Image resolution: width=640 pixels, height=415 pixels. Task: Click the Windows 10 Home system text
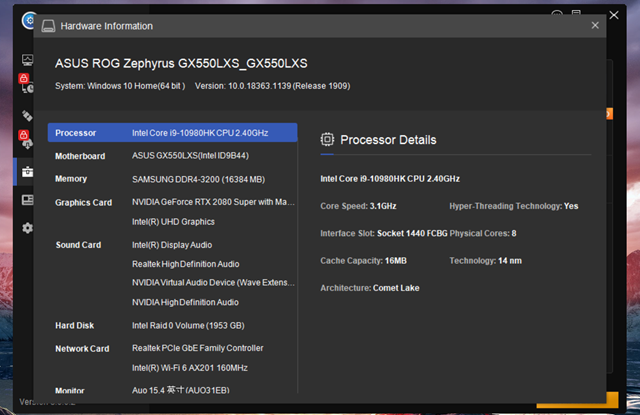tap(120, 86)
